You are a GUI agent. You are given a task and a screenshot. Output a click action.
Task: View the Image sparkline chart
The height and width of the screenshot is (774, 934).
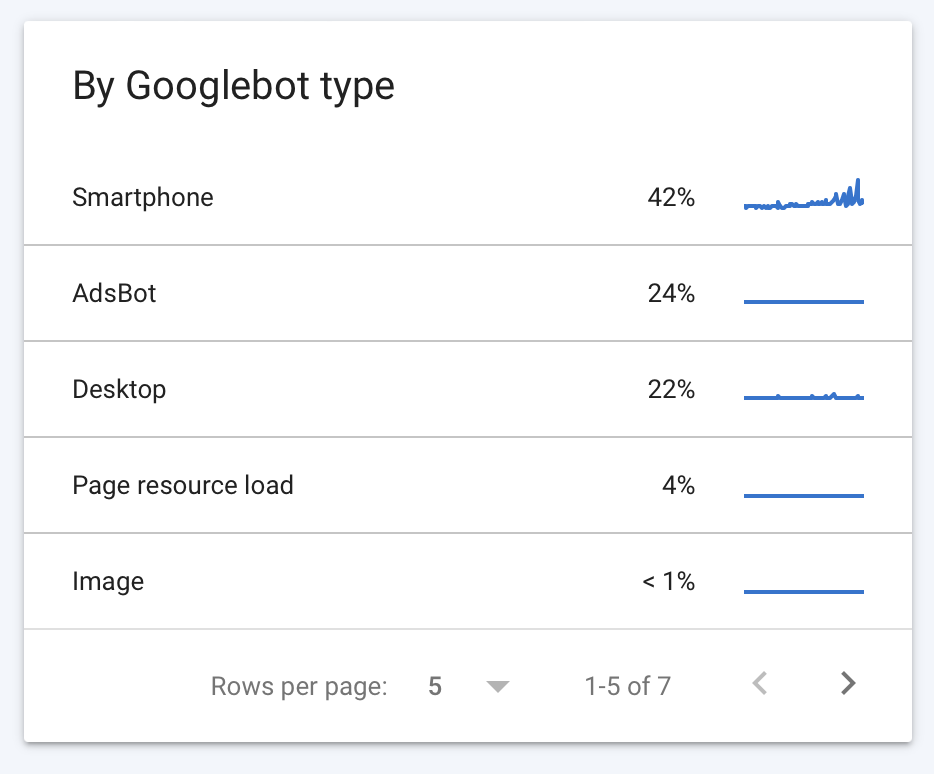(804, 591)
